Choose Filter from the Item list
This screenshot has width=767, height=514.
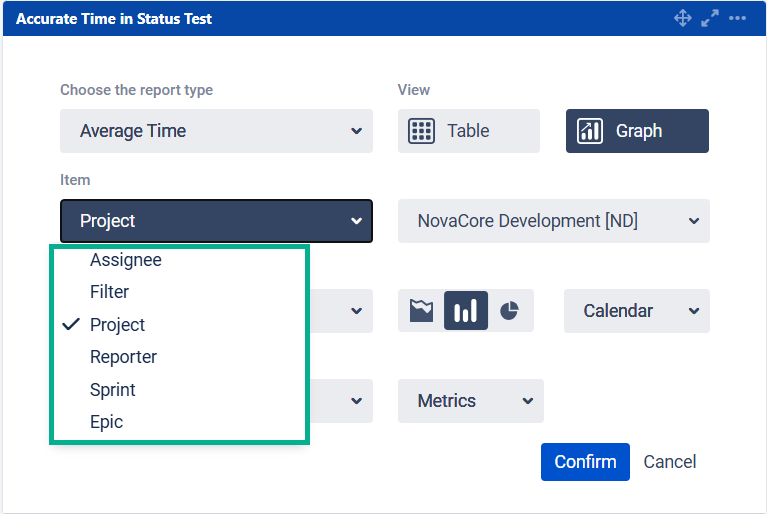[110, 292]
